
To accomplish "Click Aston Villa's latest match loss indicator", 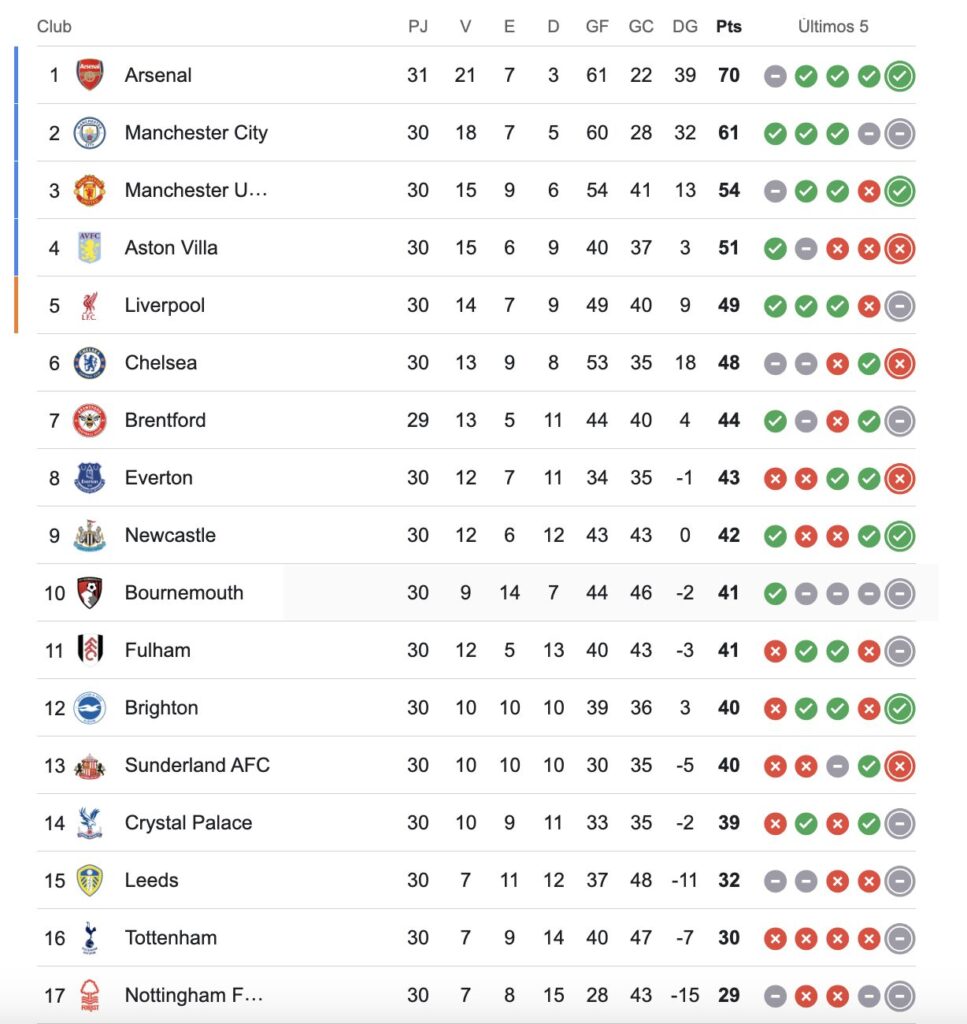I will coord(899,248).
